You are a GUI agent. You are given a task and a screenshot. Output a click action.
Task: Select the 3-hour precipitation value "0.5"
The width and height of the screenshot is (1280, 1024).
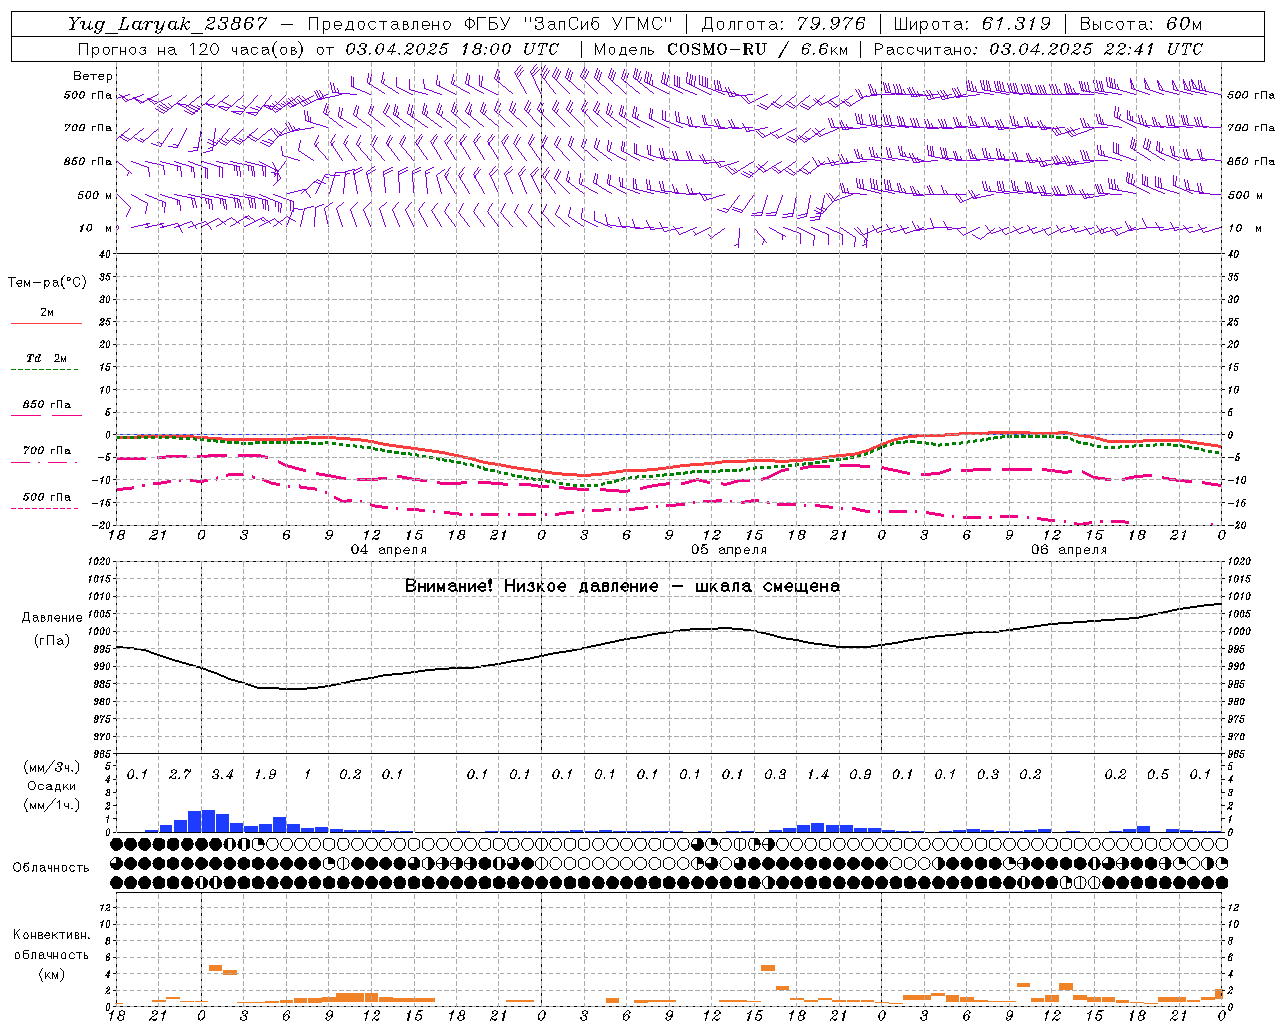tap(1158, 774)
